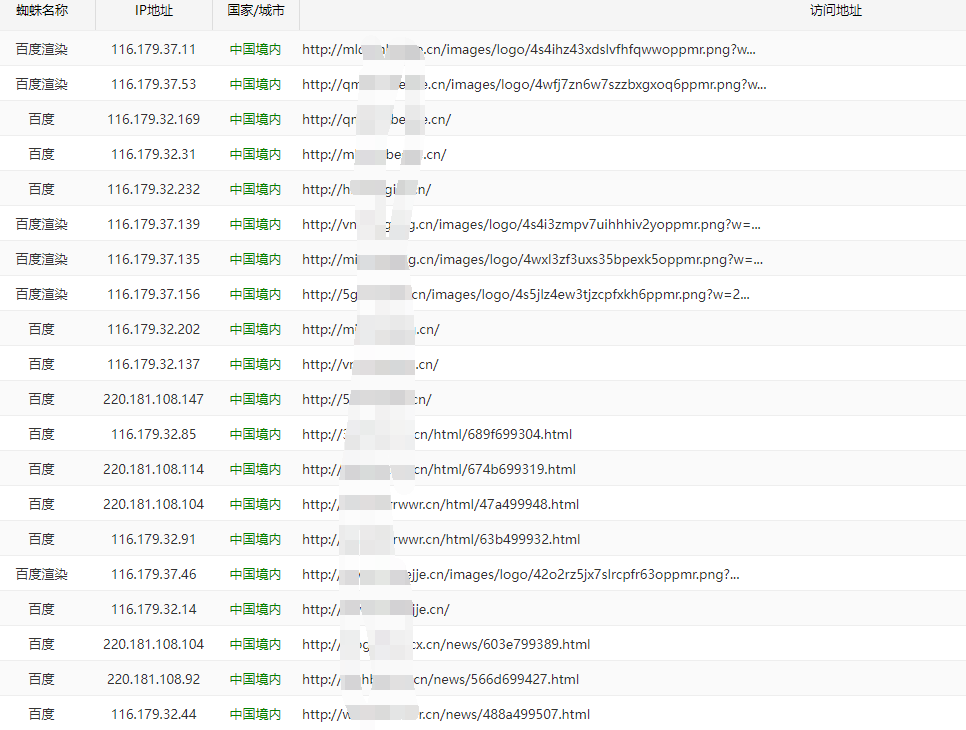Viewport: 966px width, 730px height.
Task: Select IP address 116.179.37.156
Action: 153,294
